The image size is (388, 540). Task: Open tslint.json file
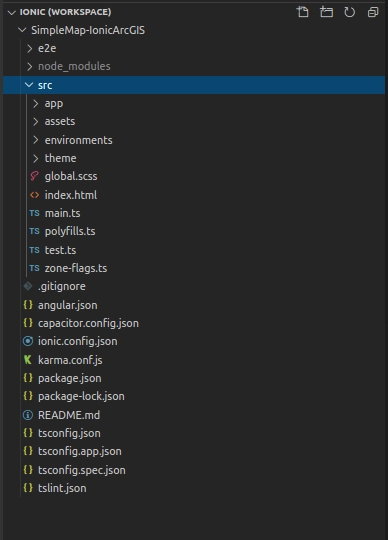click(x=62, y=488)
